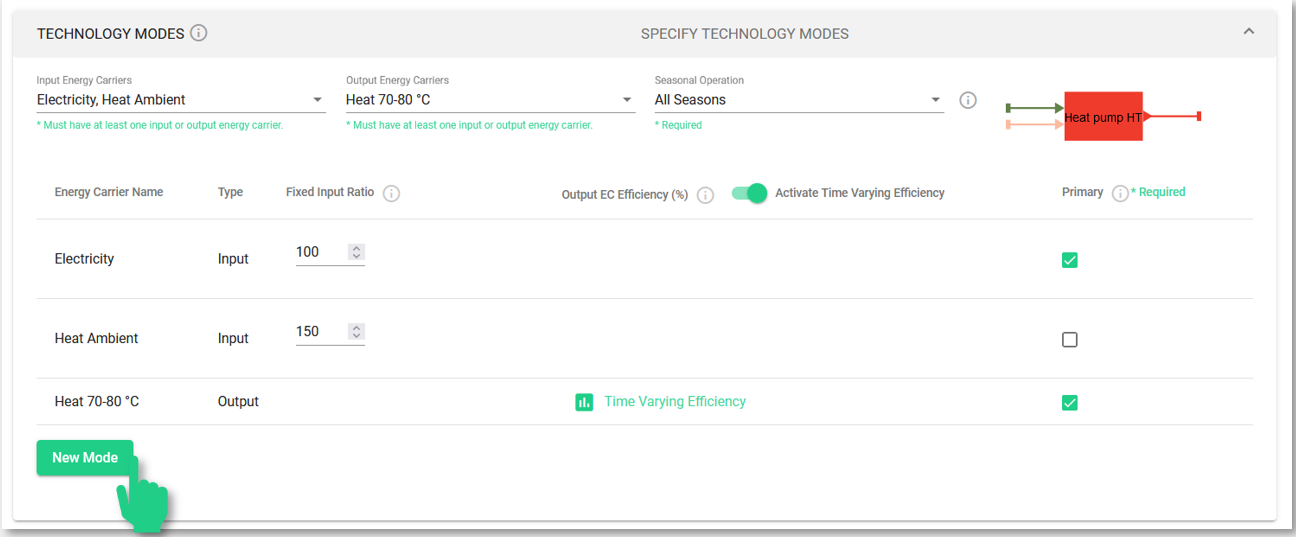Collapse the Technology Modes panel
Viewport: 1296px width, 537px height.
point(1248,32)
